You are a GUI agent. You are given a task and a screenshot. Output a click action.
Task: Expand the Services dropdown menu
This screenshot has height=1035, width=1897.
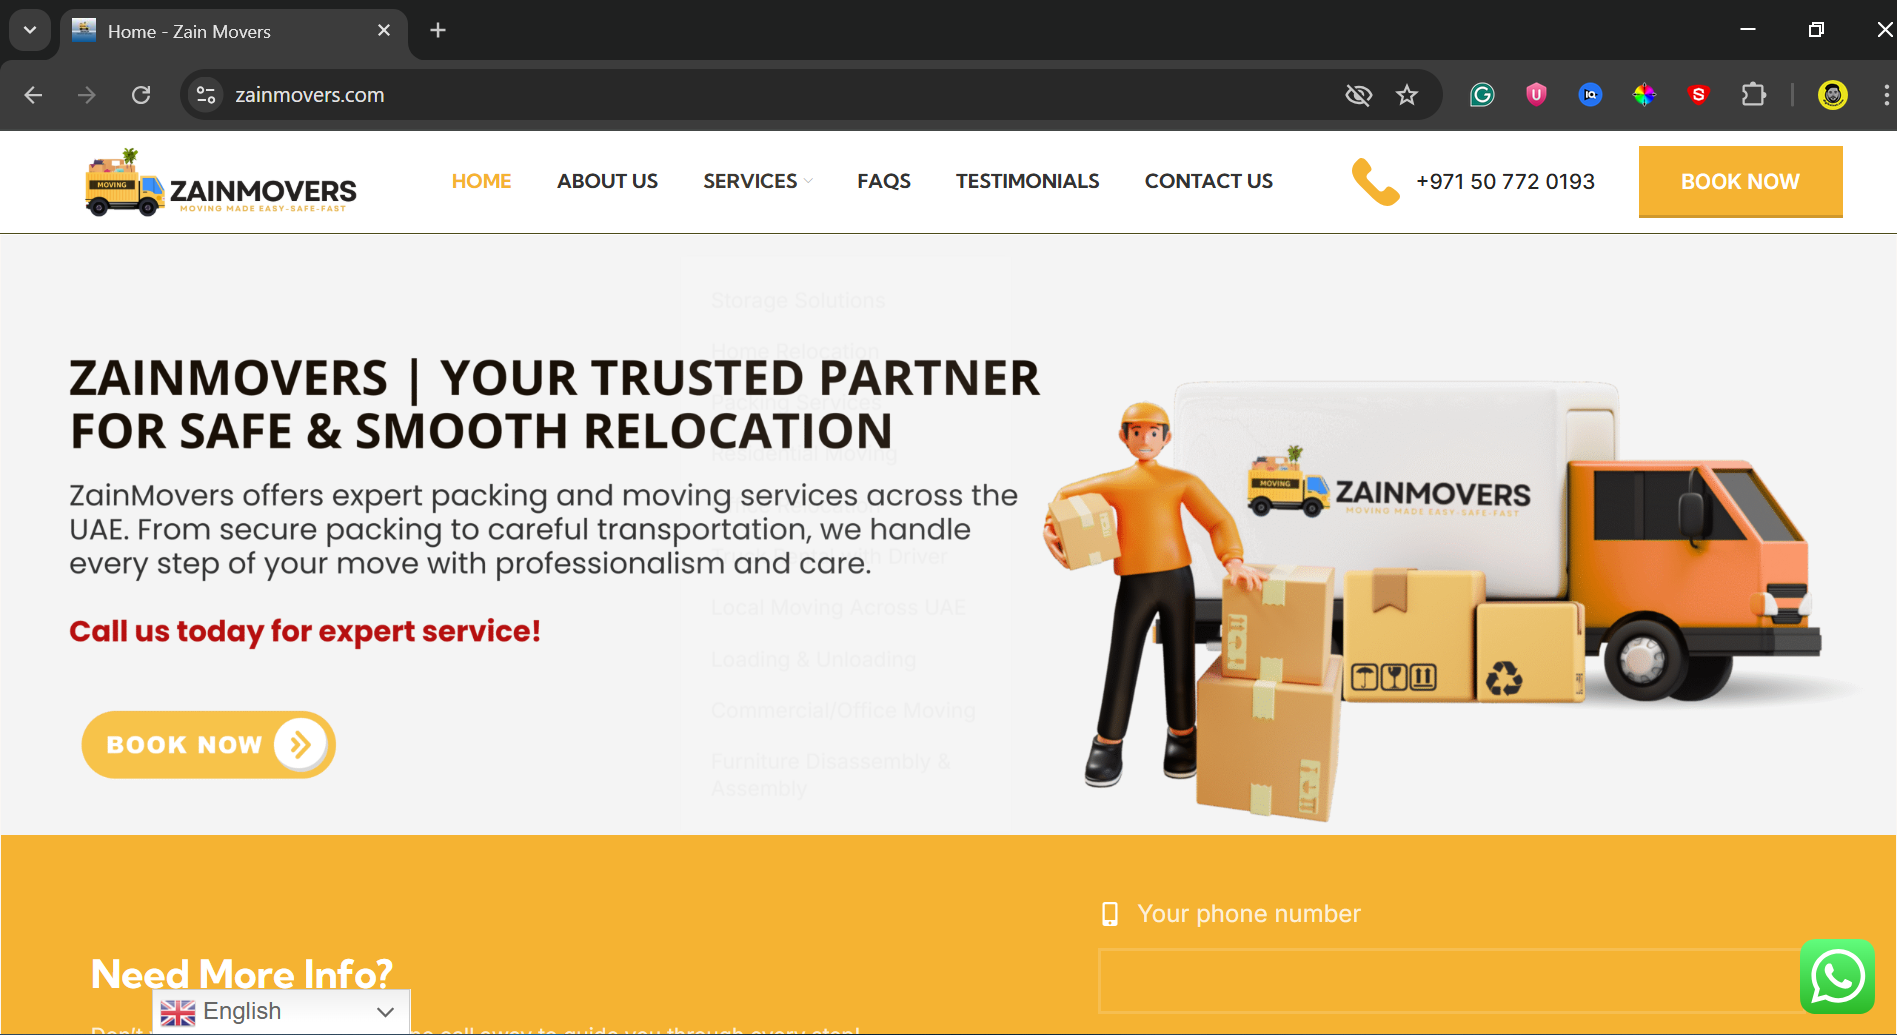(x=757, y=181)
